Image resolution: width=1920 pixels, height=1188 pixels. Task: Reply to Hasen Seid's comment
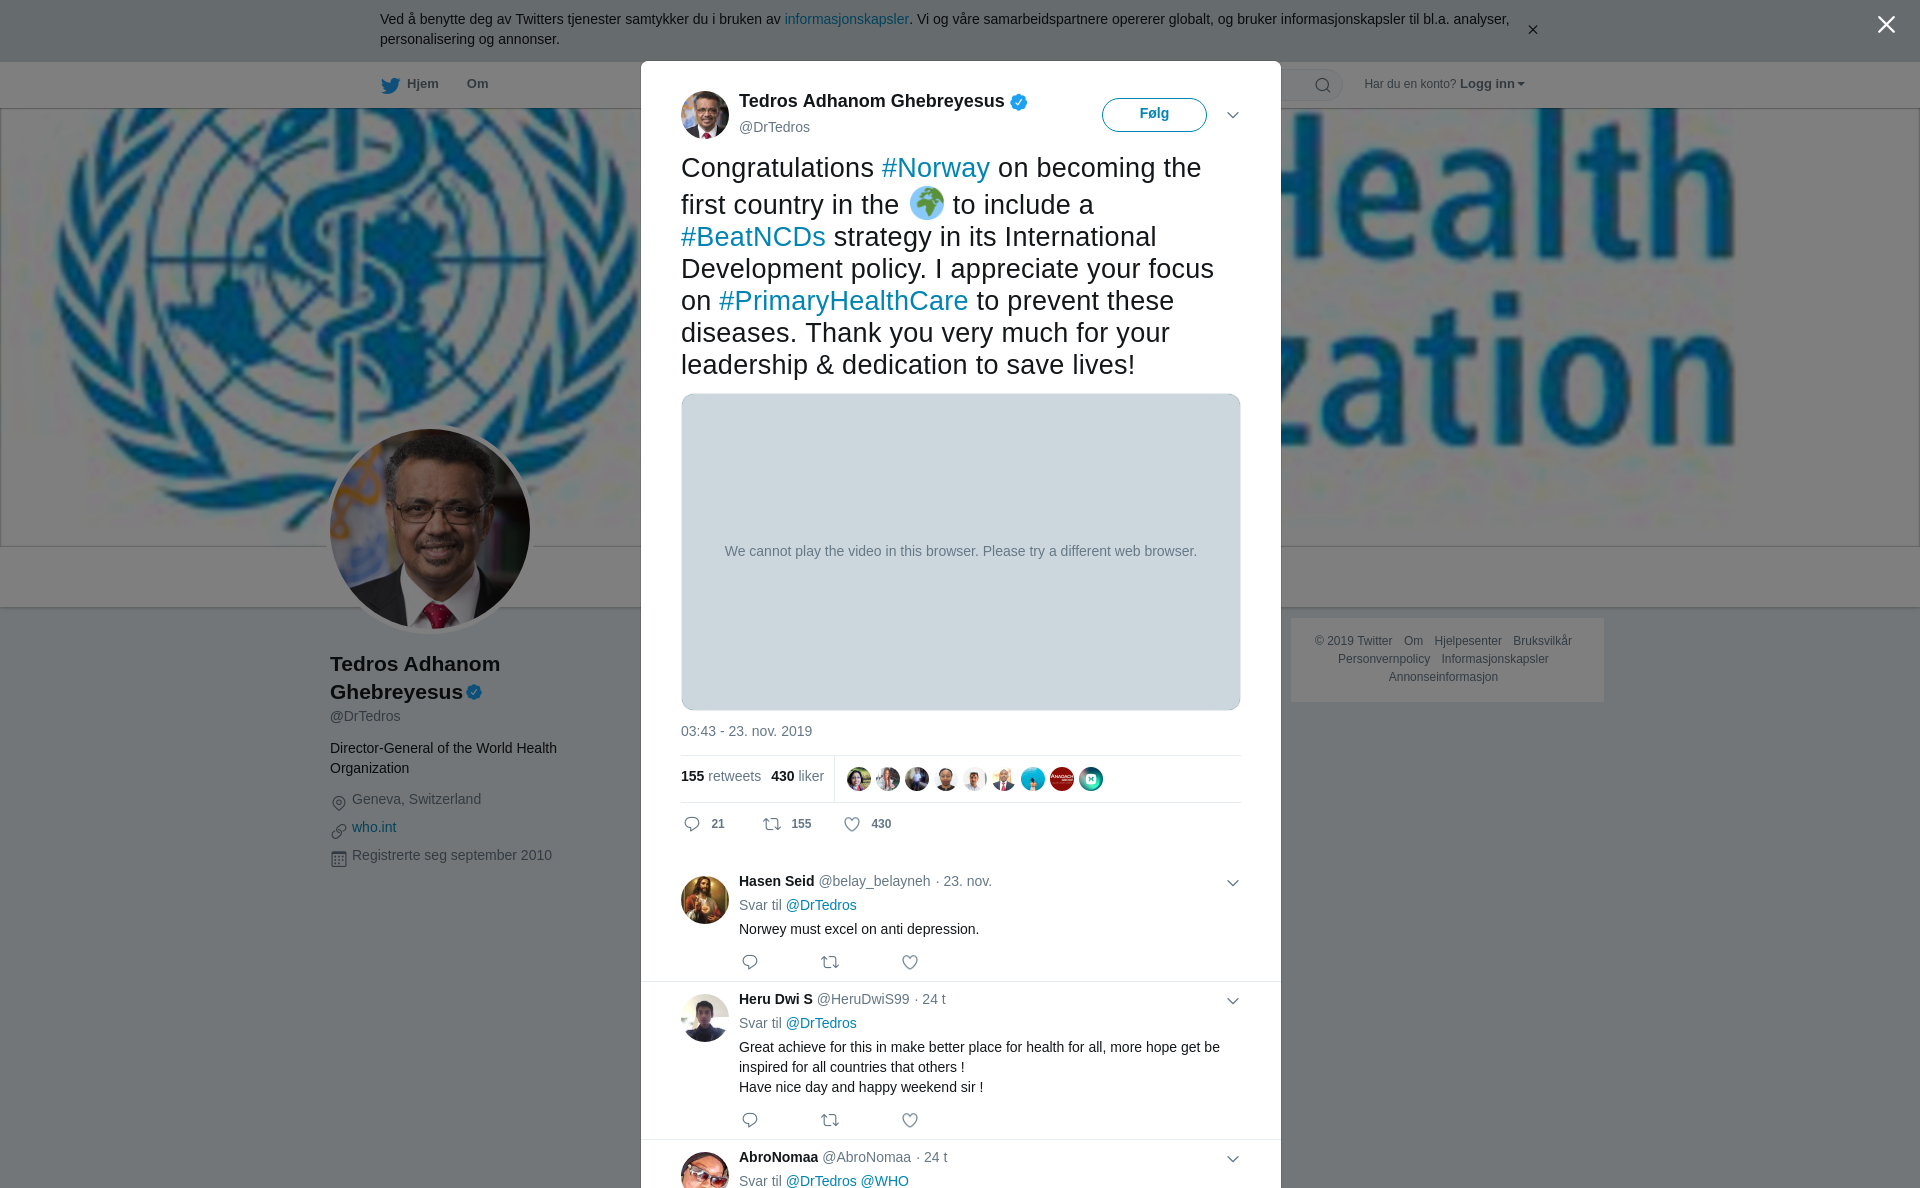(750, 962)
